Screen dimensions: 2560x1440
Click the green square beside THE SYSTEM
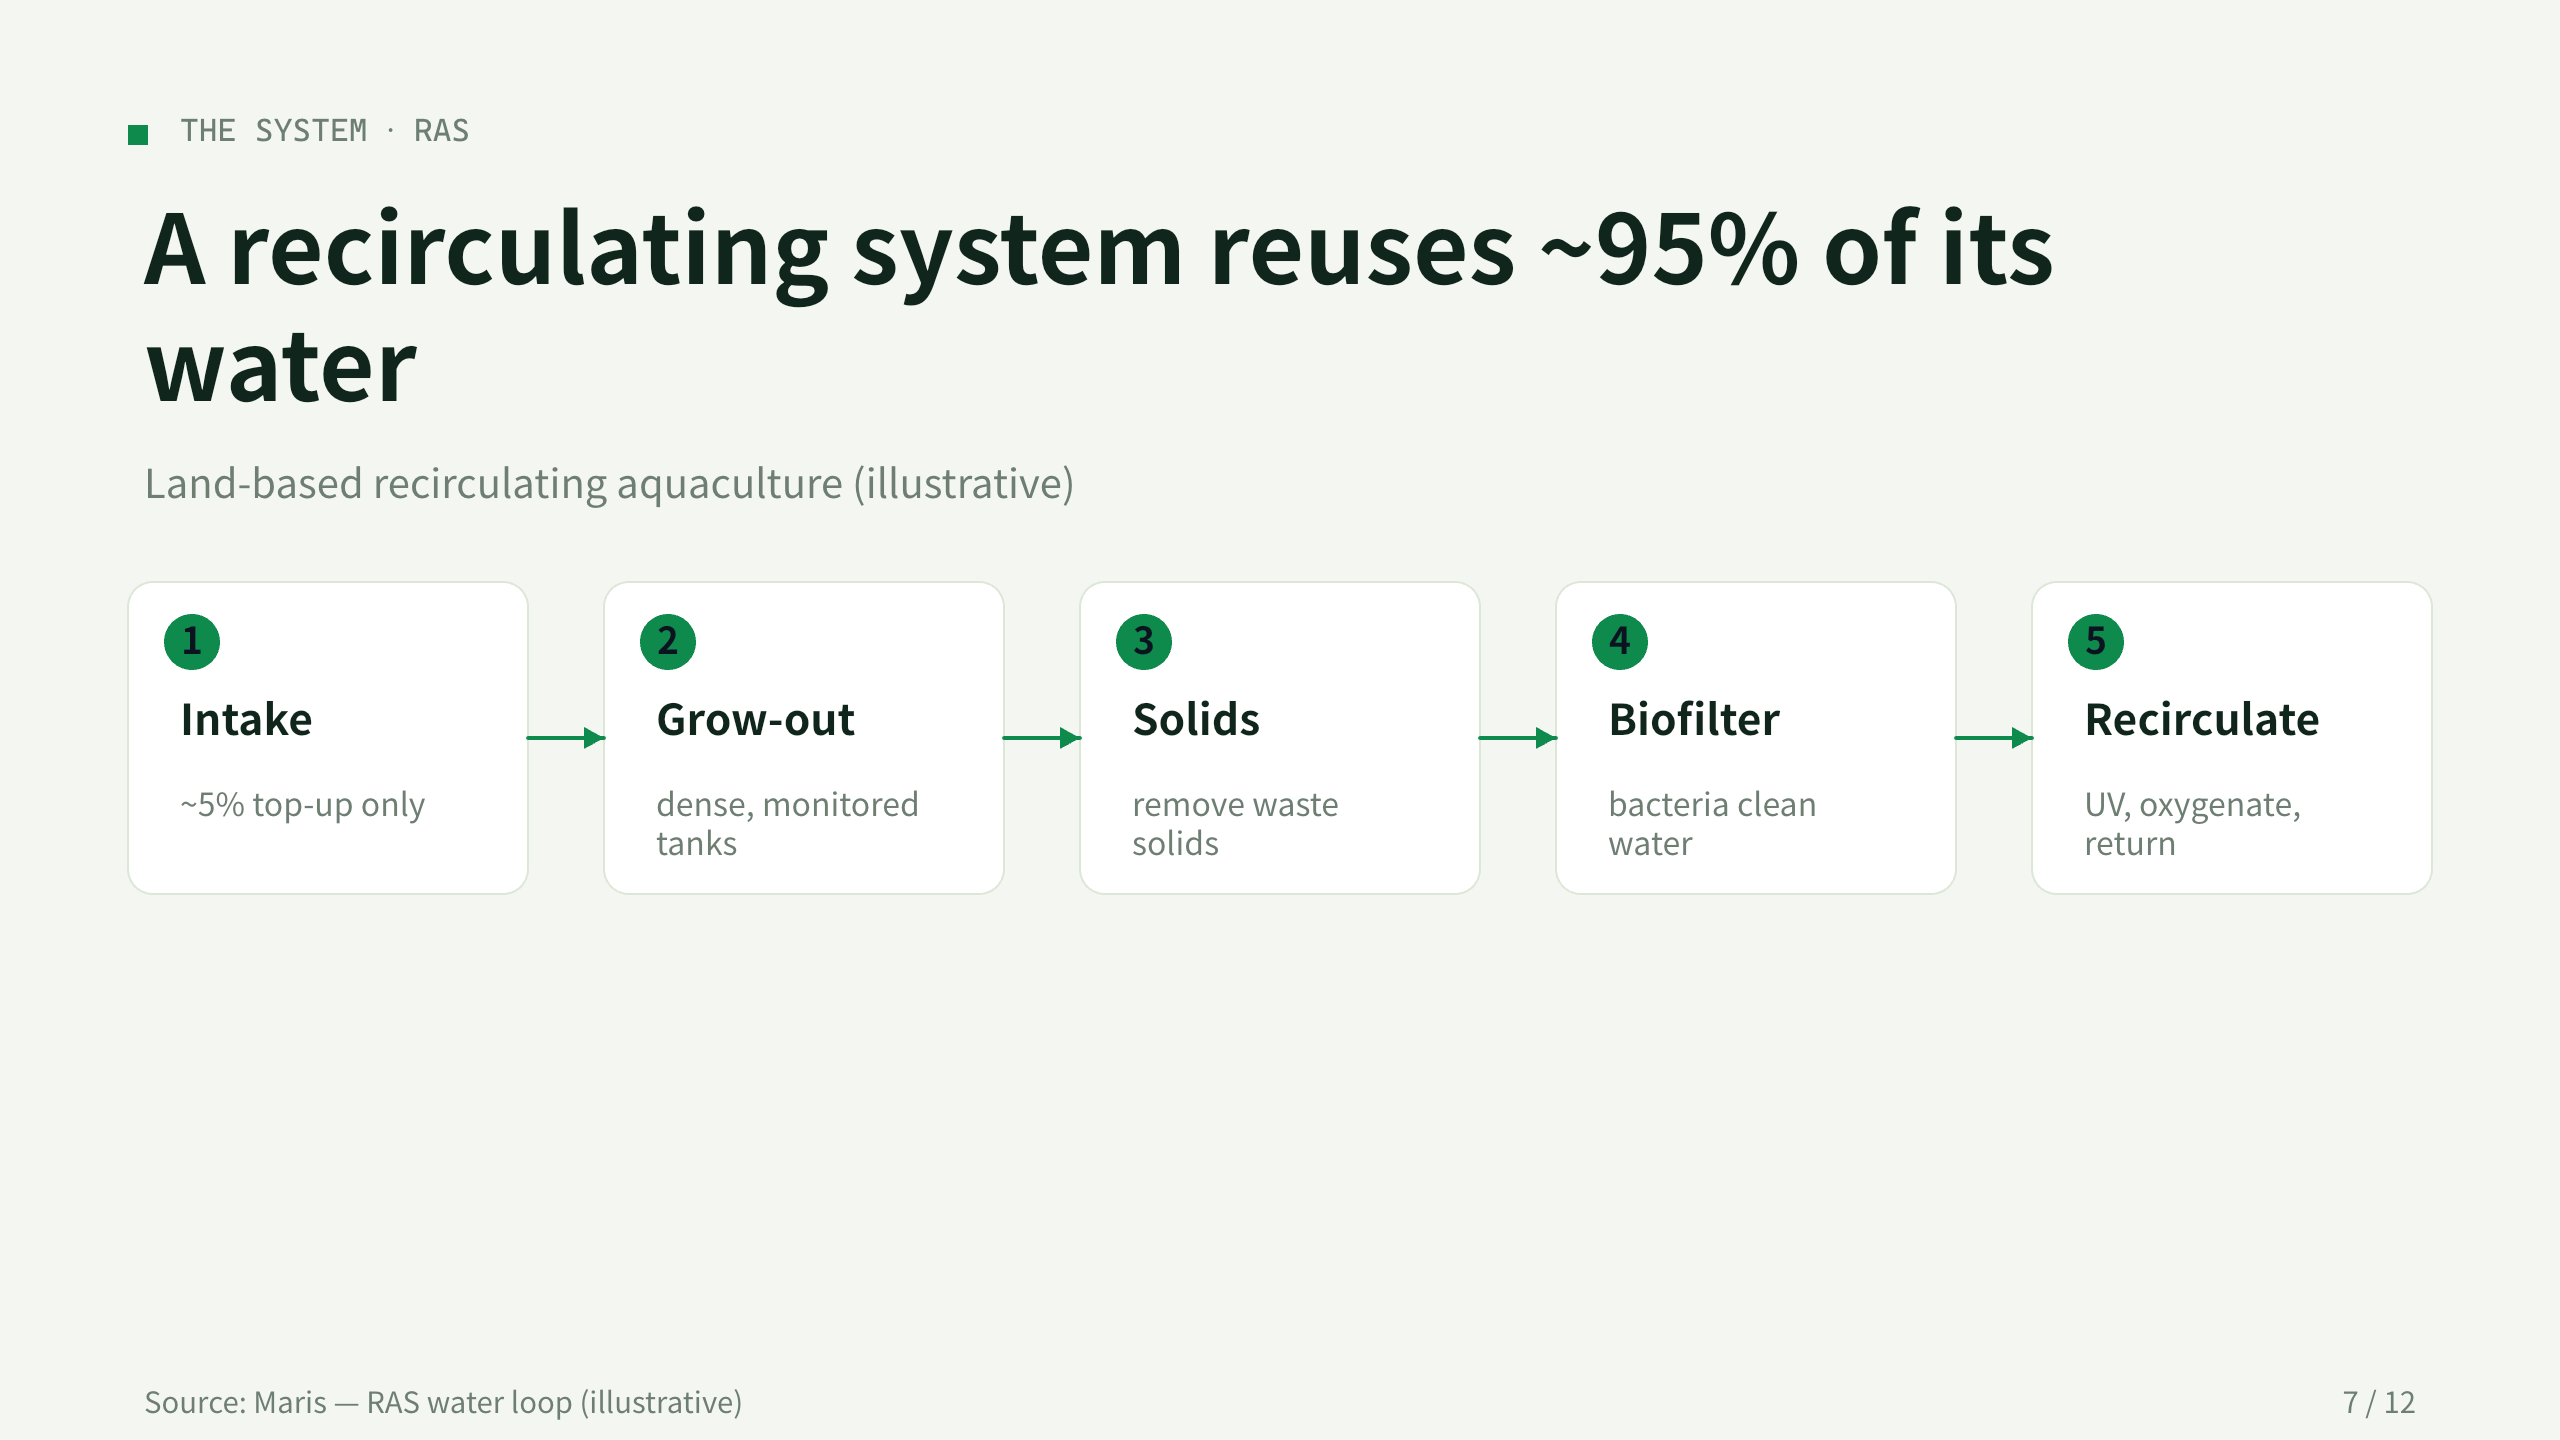point(138,134)
